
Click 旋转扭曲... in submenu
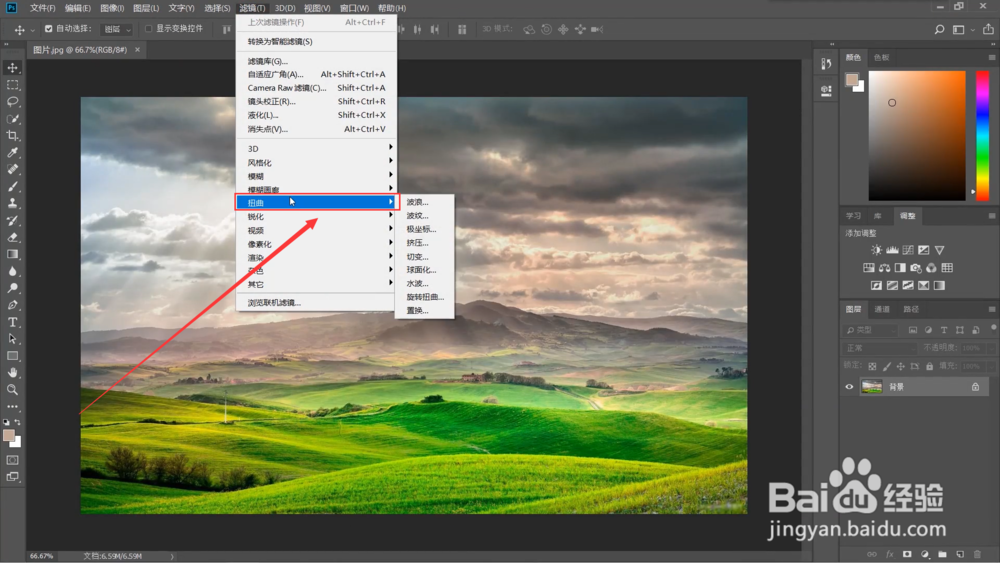pyautogui.click(x=425, y=297)
